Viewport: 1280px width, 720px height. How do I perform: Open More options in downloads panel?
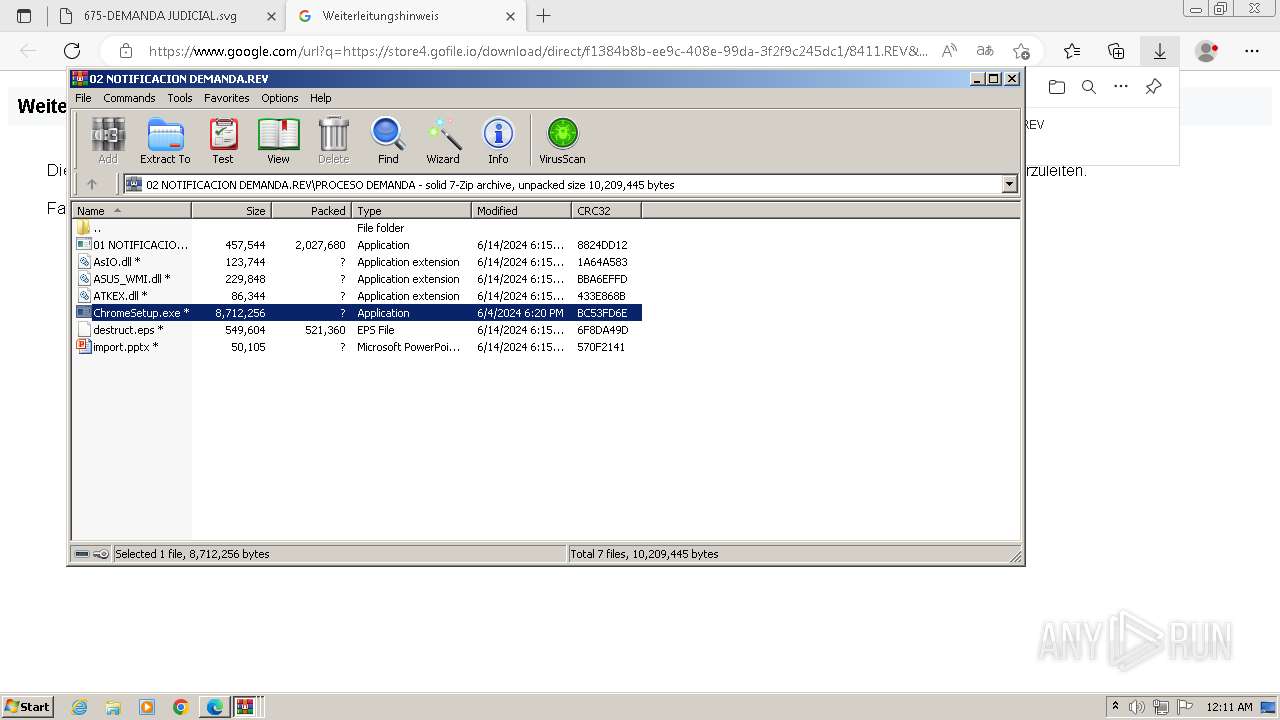tap(1121, 87)
